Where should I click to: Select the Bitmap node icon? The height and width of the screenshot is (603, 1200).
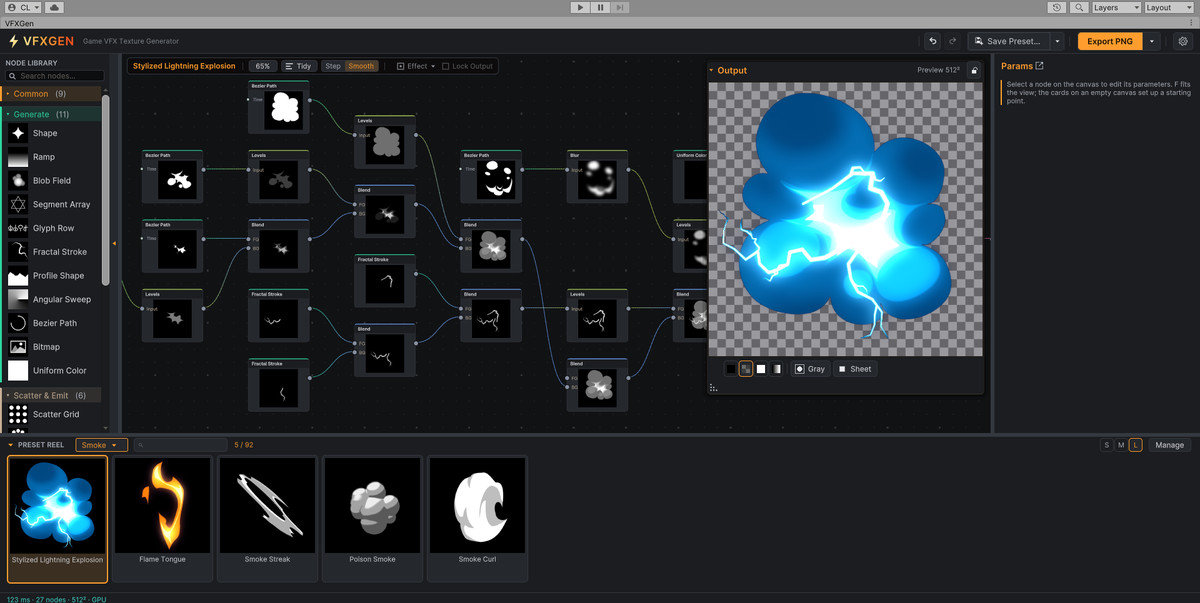(x=18, y=347)
